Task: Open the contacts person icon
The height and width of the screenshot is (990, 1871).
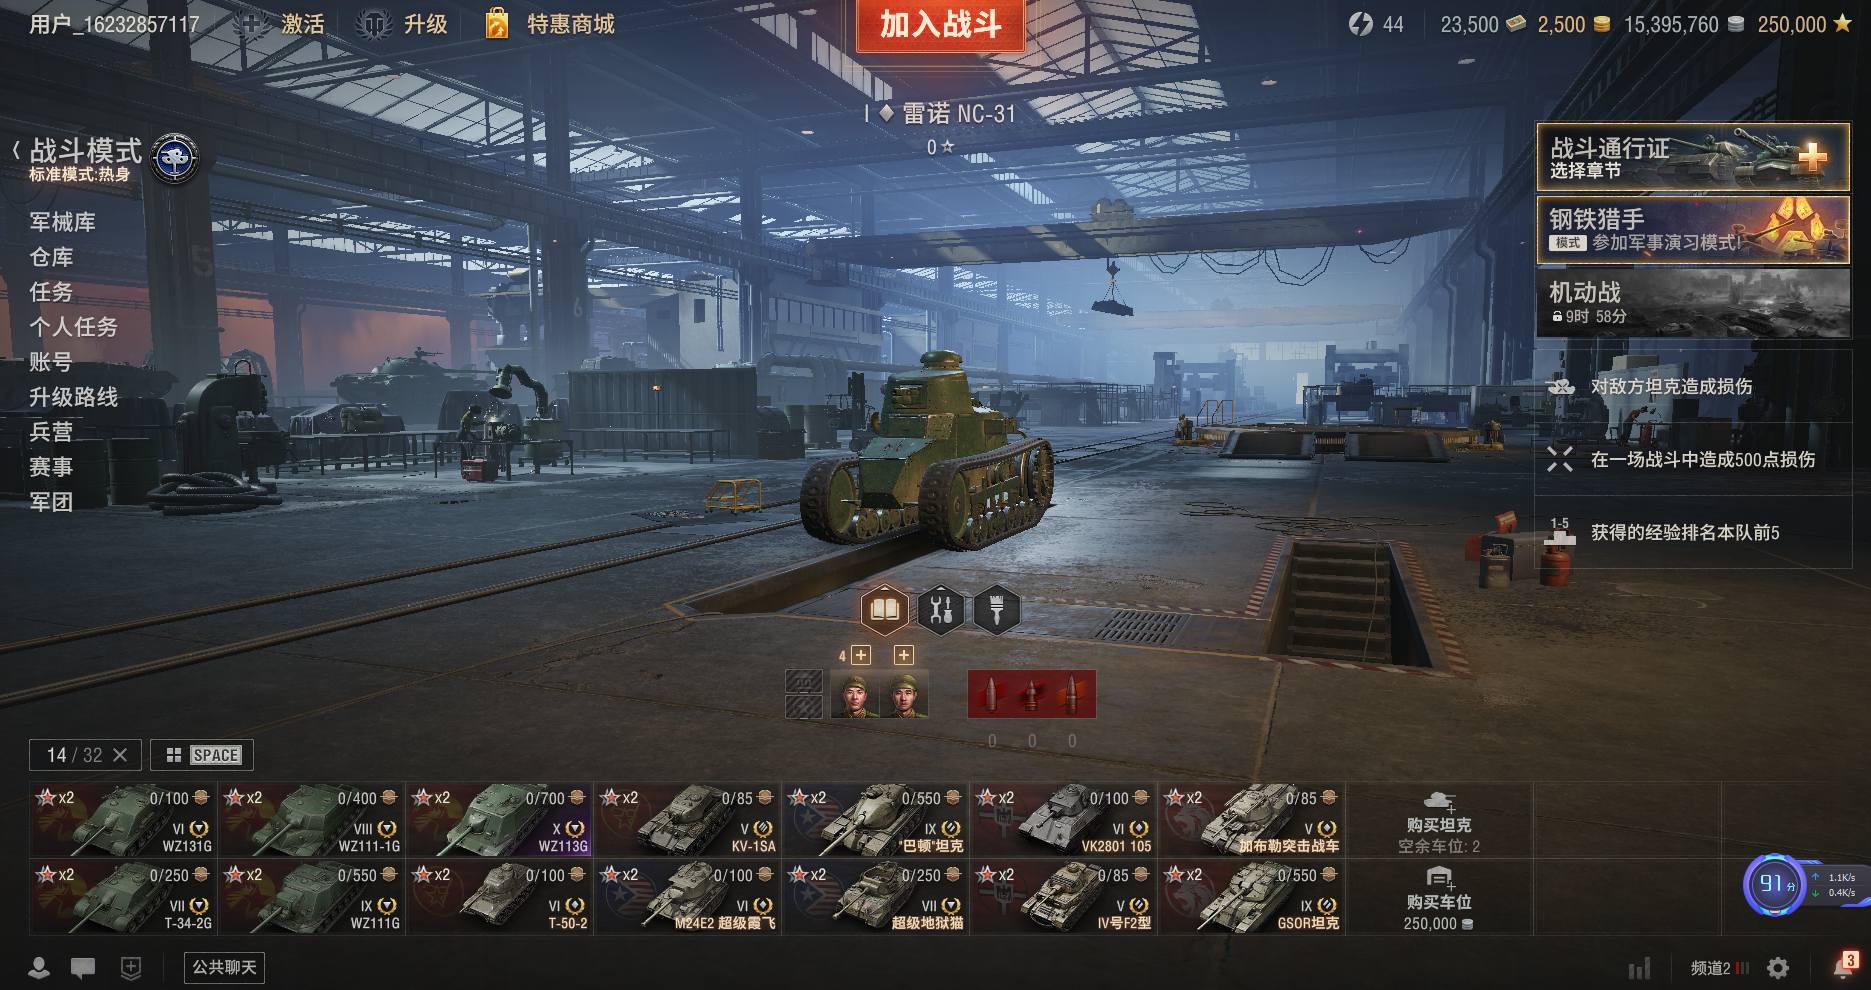Action: [39, 967]
